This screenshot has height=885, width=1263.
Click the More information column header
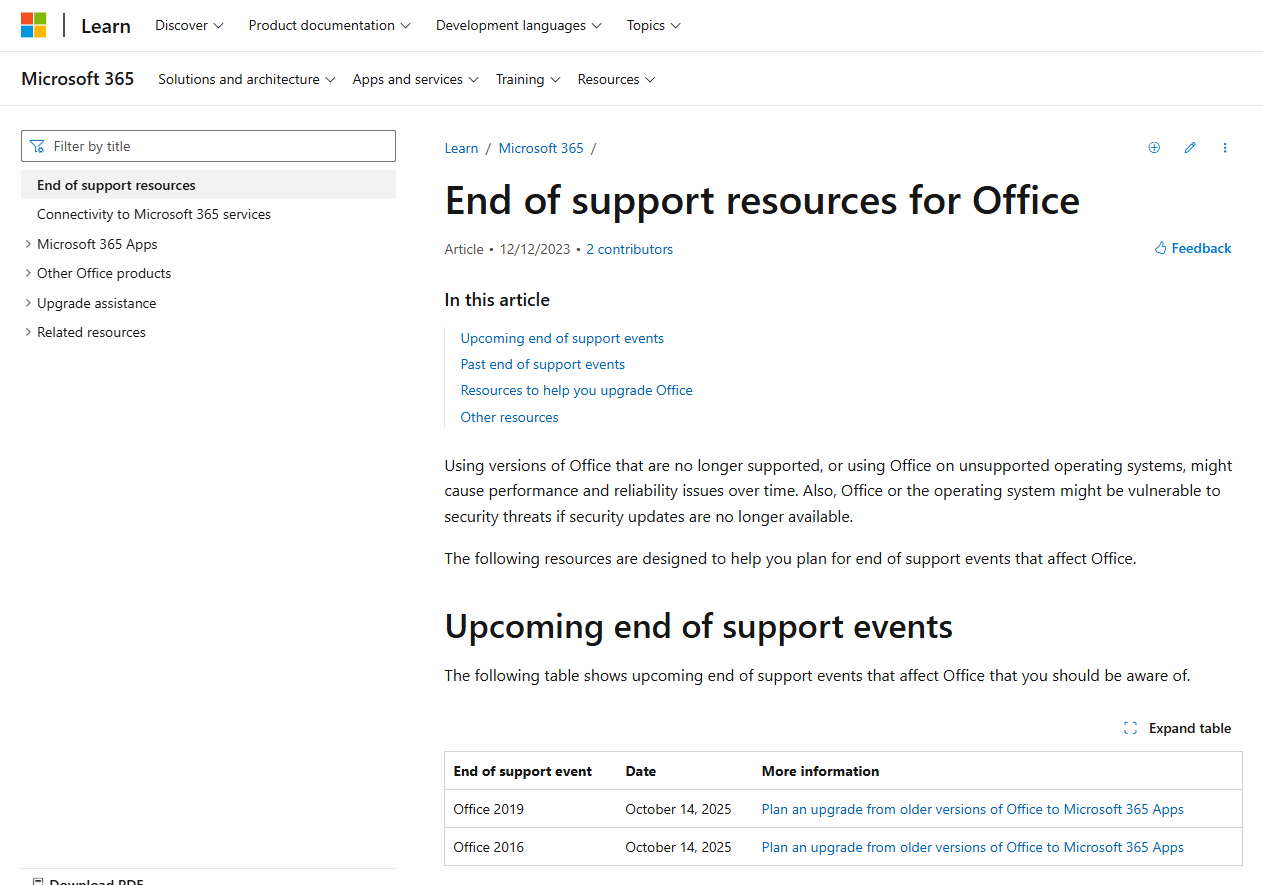pos(821,771)
